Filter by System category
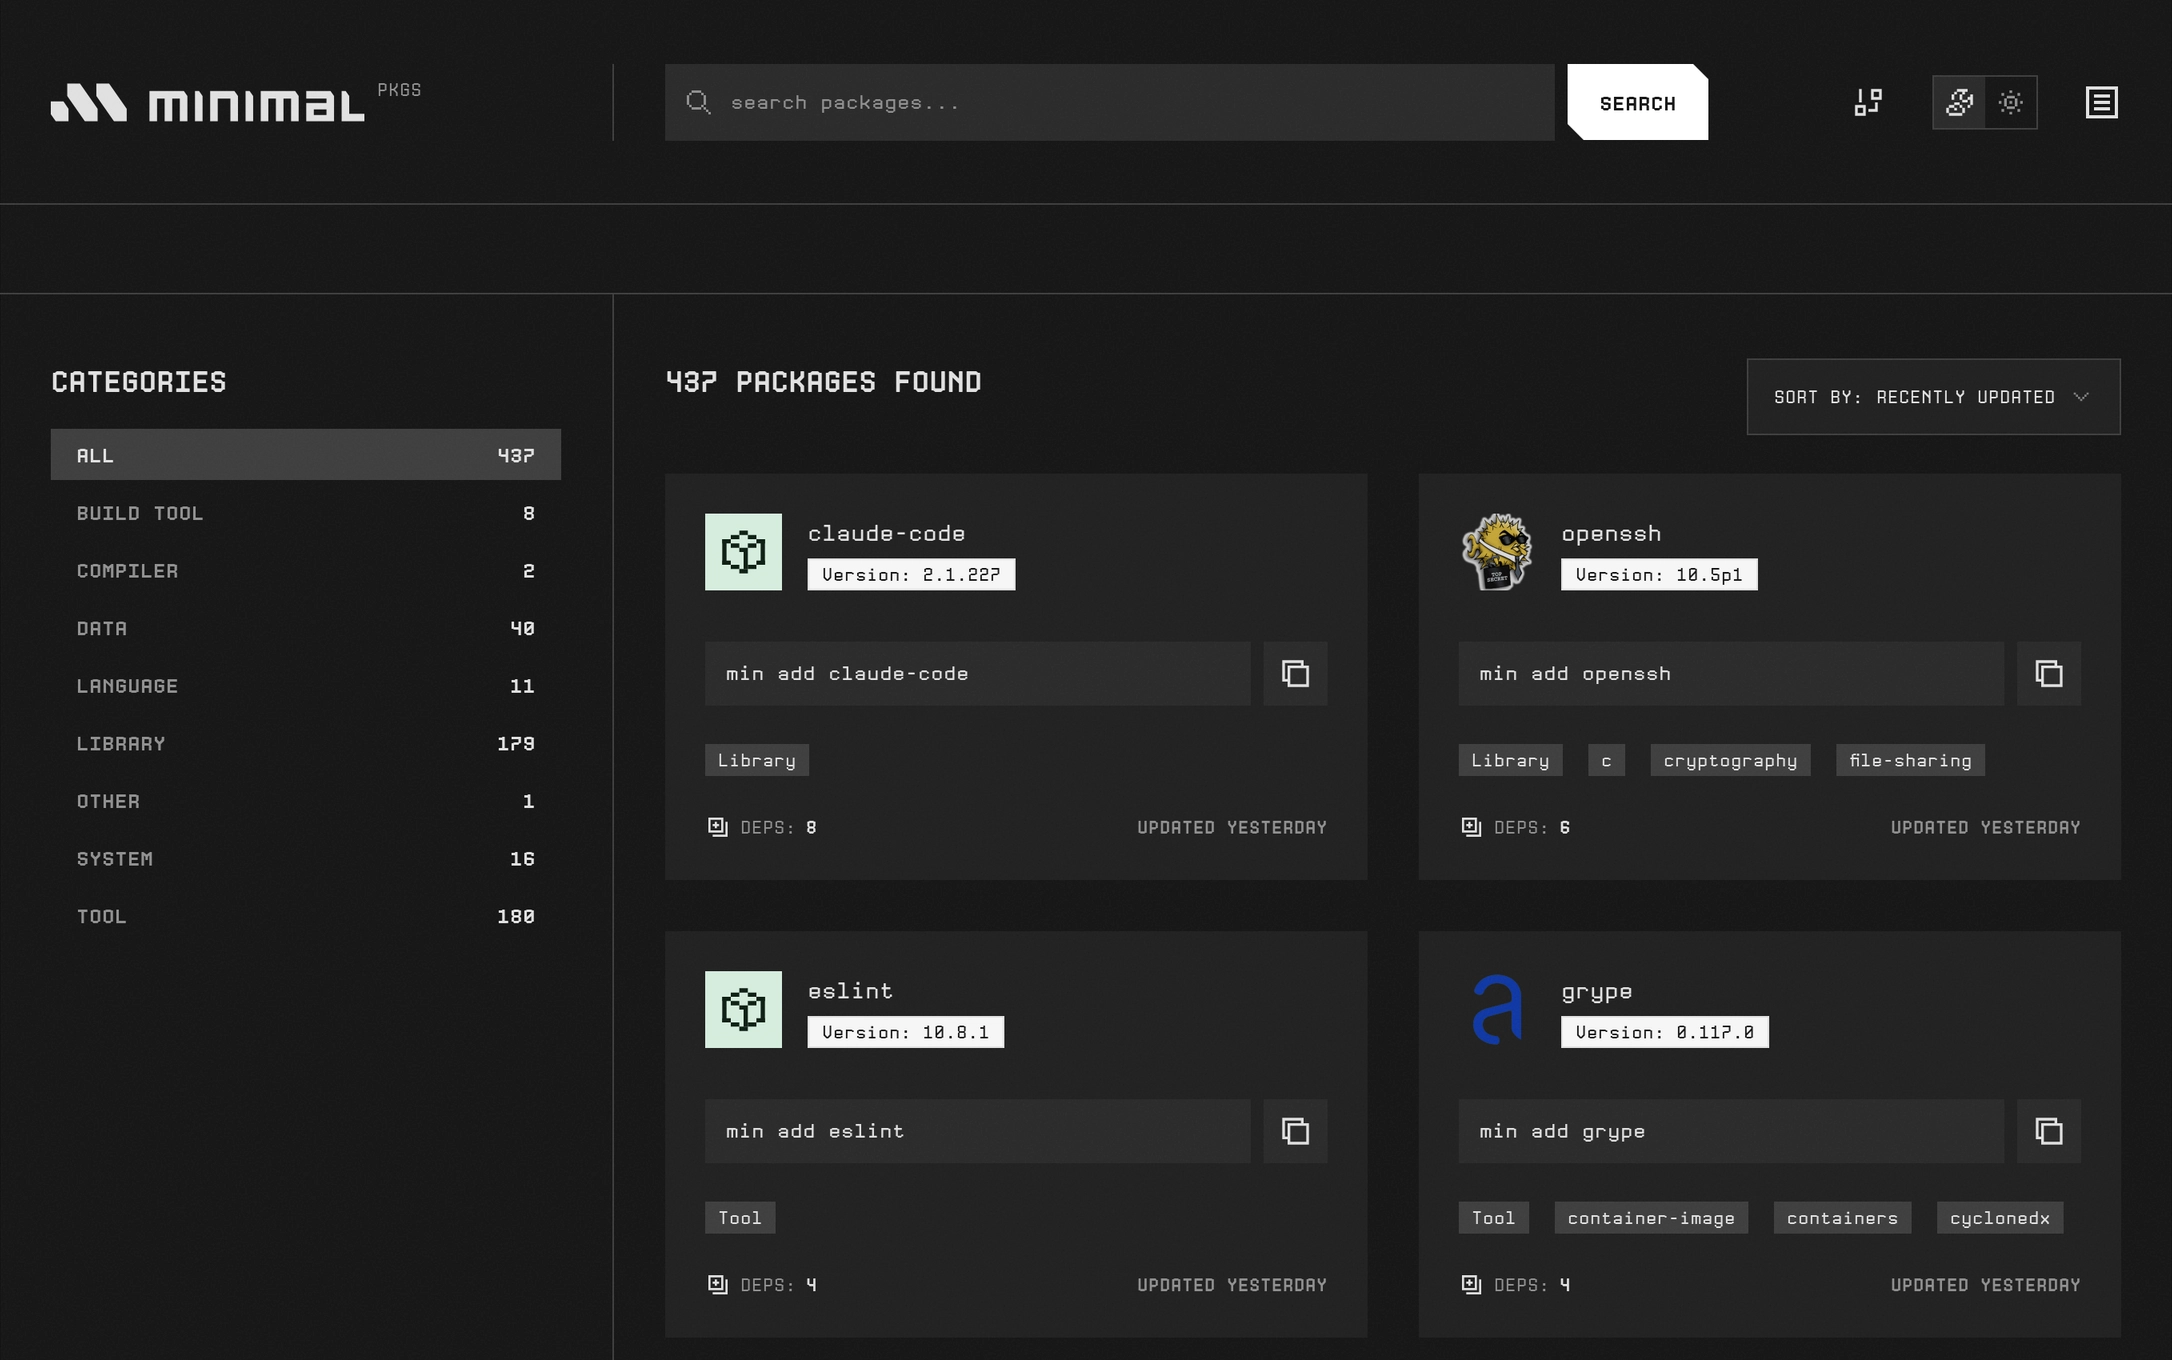2172x1360 pixels. tap(306, 859)
